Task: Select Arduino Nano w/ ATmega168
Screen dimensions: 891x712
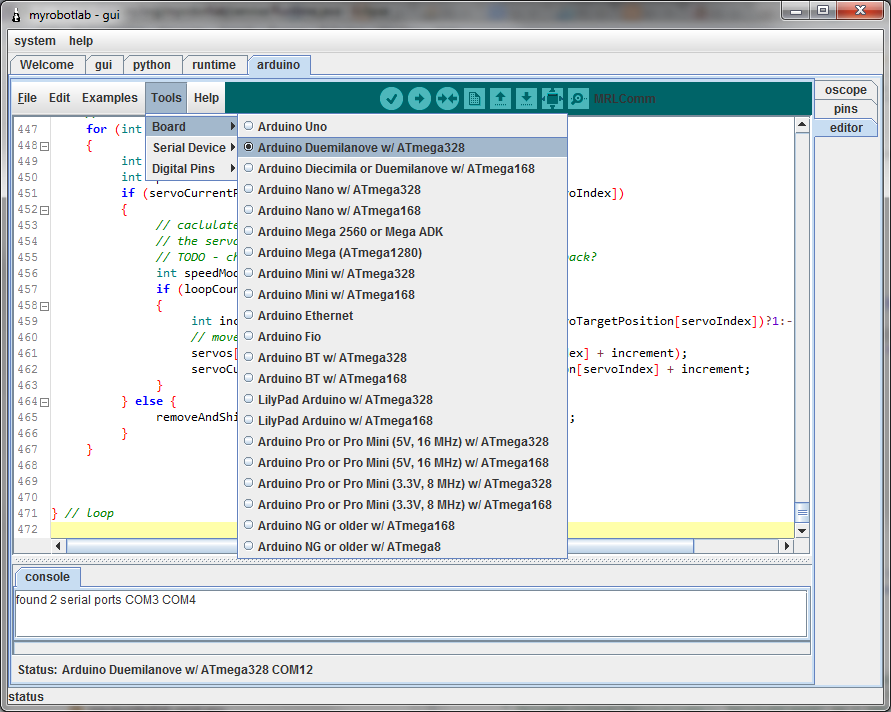Action: point(402,211)
